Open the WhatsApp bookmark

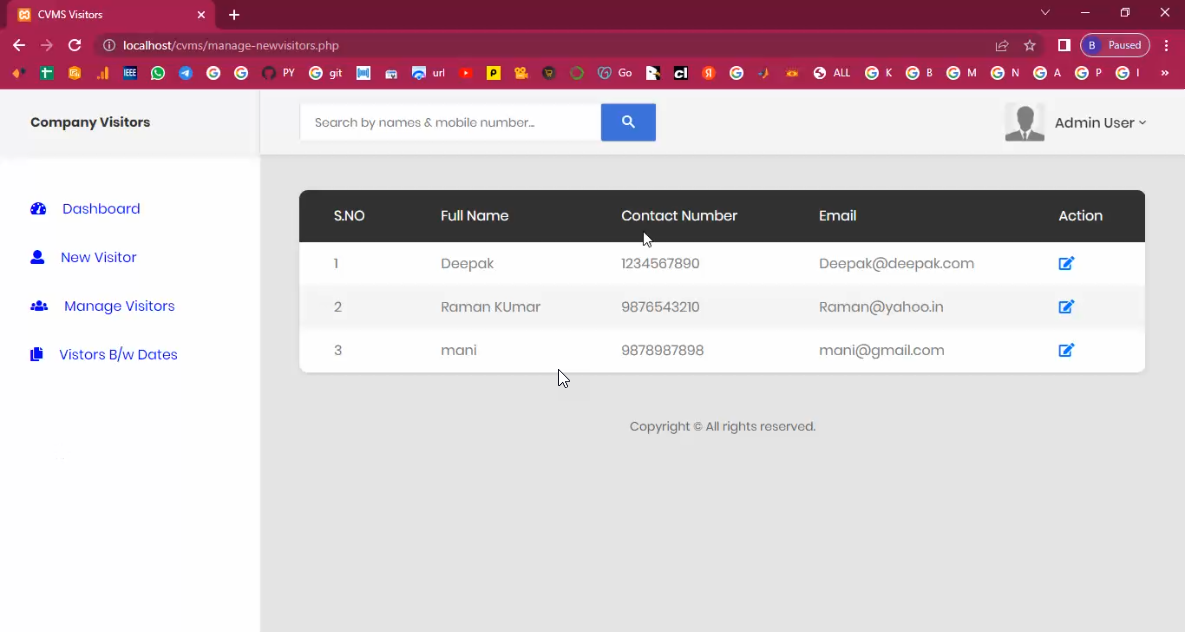(x=158, y=73)
